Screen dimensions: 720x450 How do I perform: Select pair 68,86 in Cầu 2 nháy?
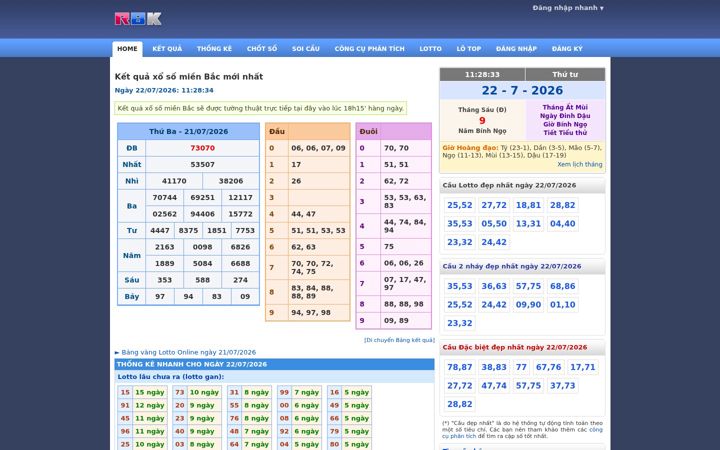point(562,286)
